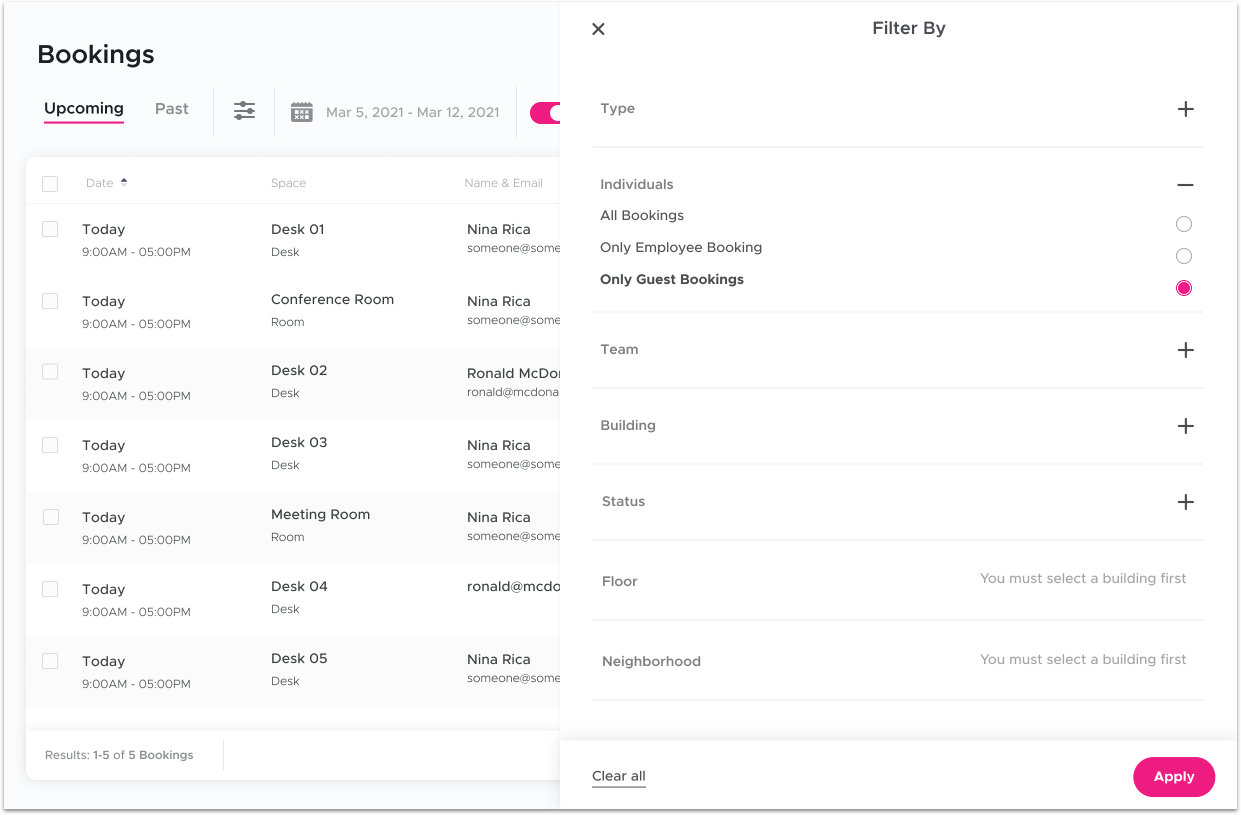This screenshot has height=815, width=1241.
Task: Switch to the Past tab
Action: [172, 109]
